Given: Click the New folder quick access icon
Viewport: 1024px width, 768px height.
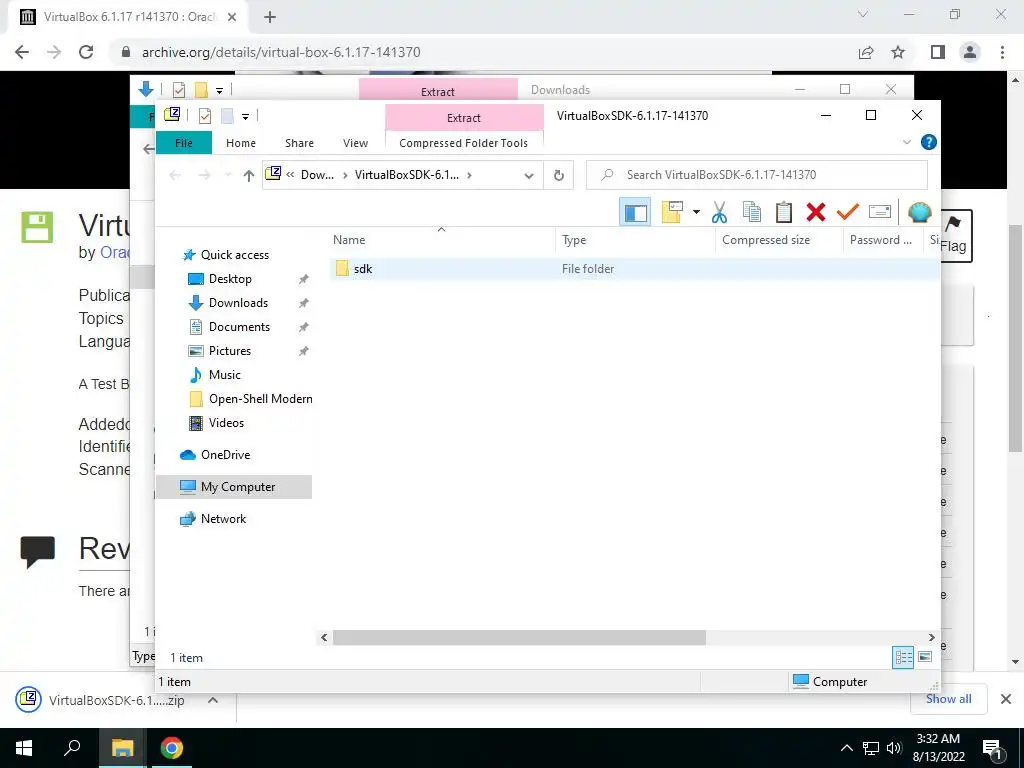Looking at the screenshot, I should [227, 116].
